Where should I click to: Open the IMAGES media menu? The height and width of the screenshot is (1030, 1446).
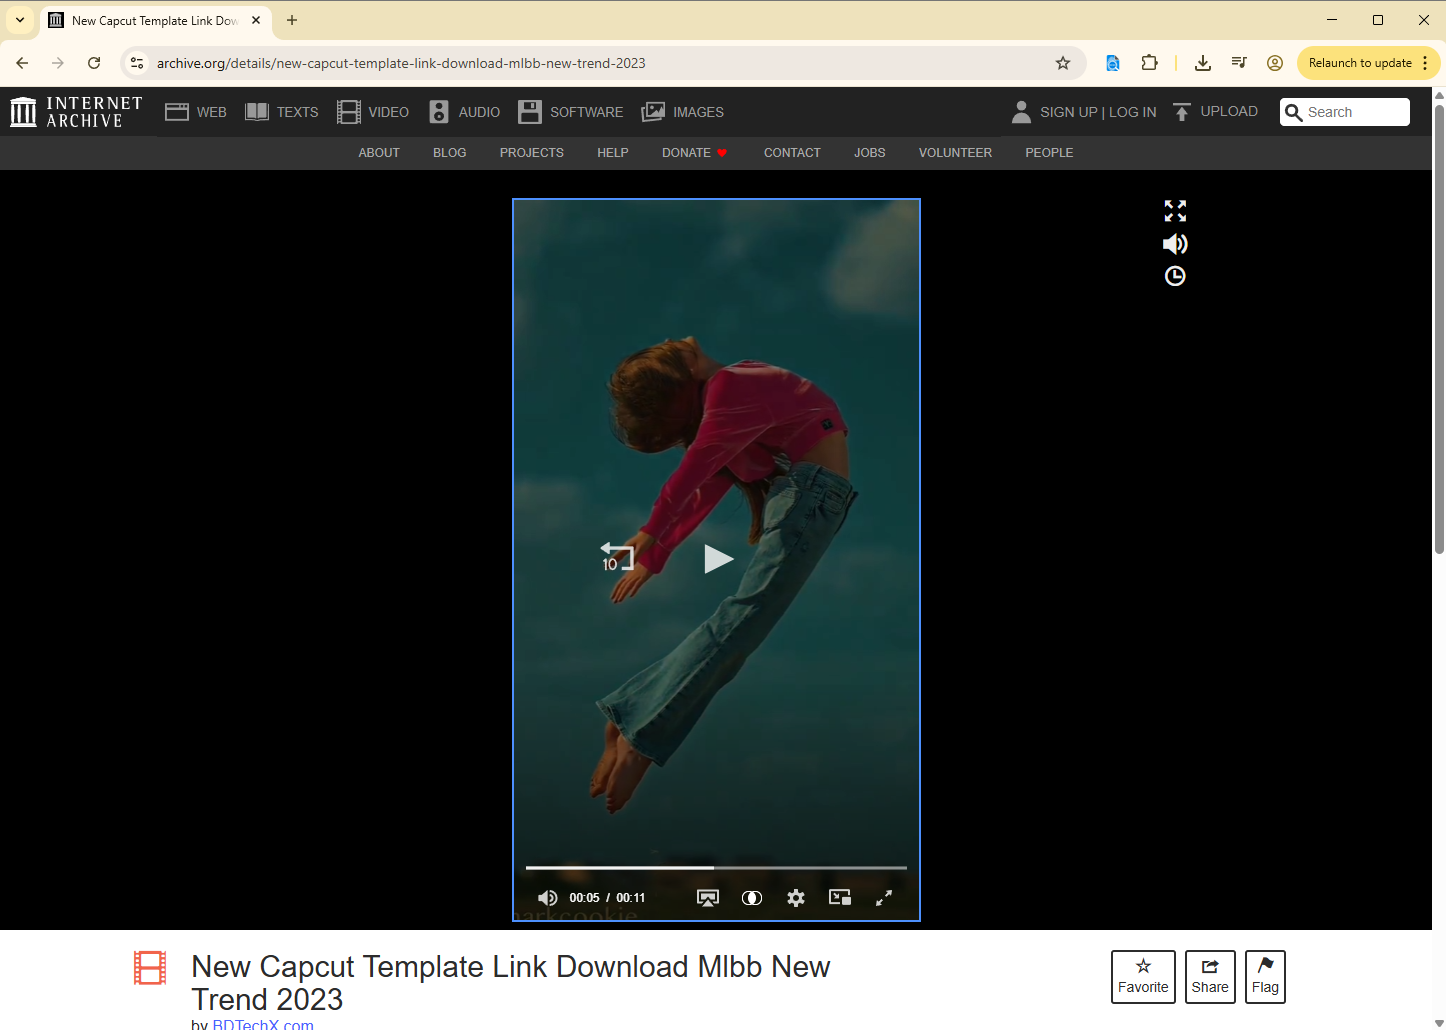(x=683, y=112)
